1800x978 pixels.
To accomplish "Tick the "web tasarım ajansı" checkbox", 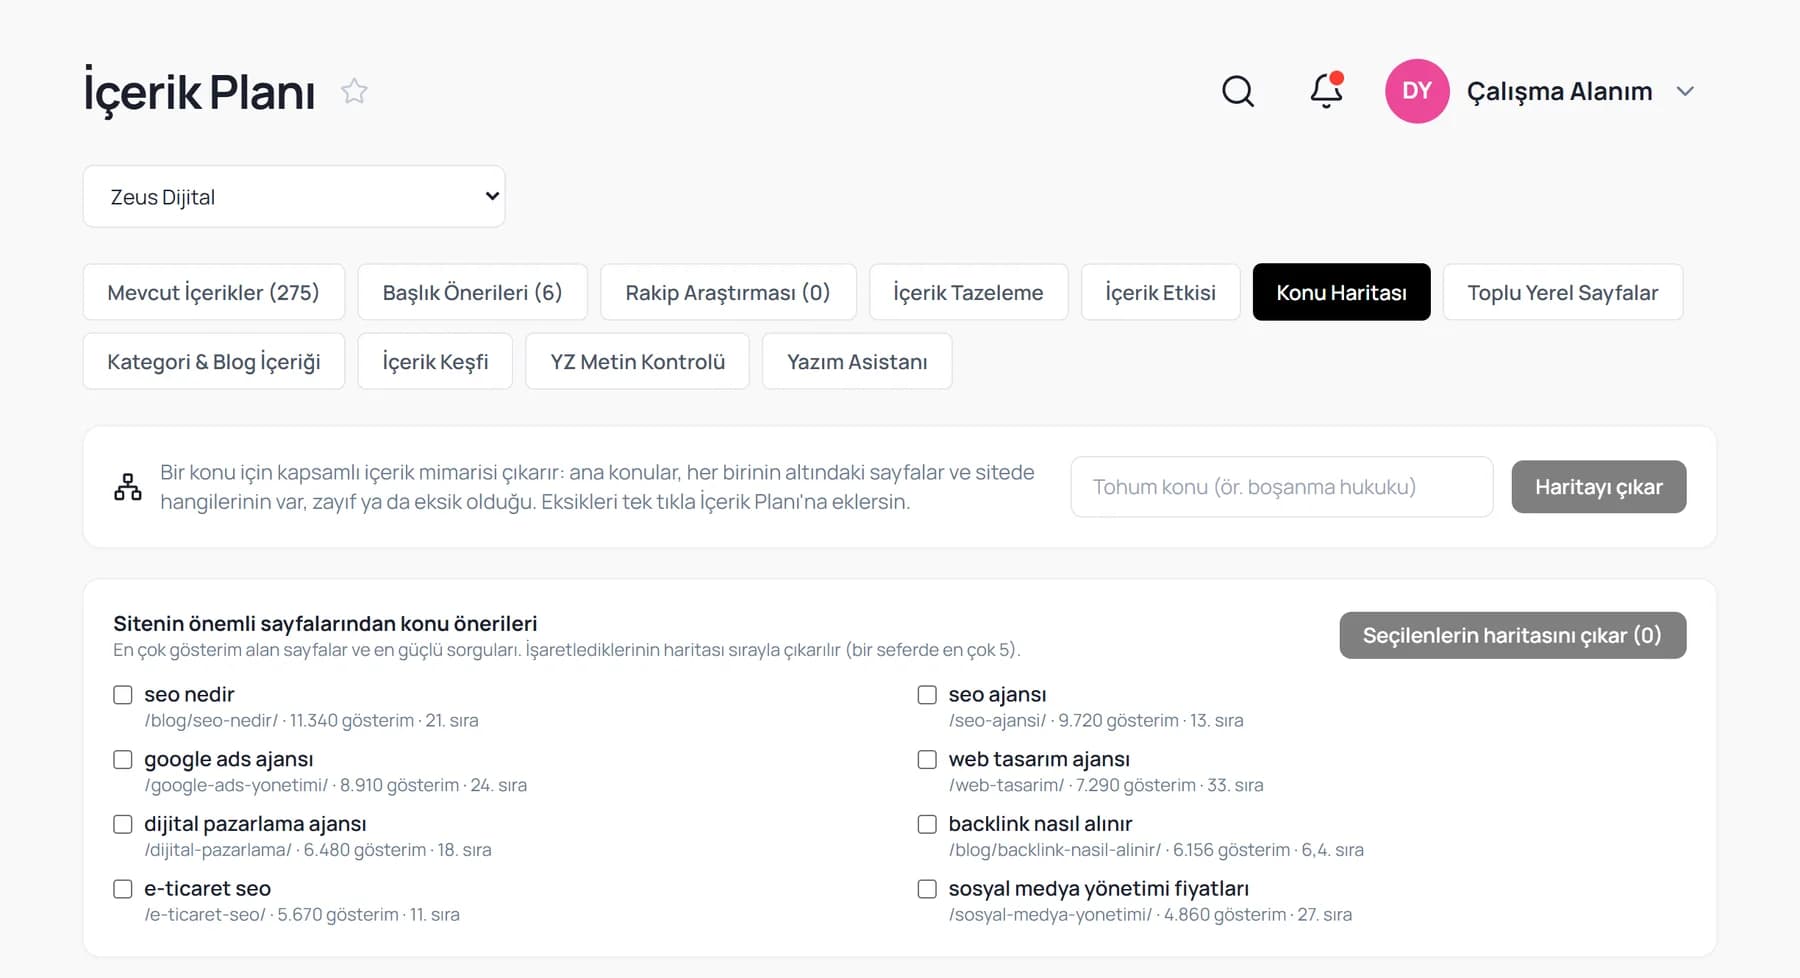I will (927, 759).
